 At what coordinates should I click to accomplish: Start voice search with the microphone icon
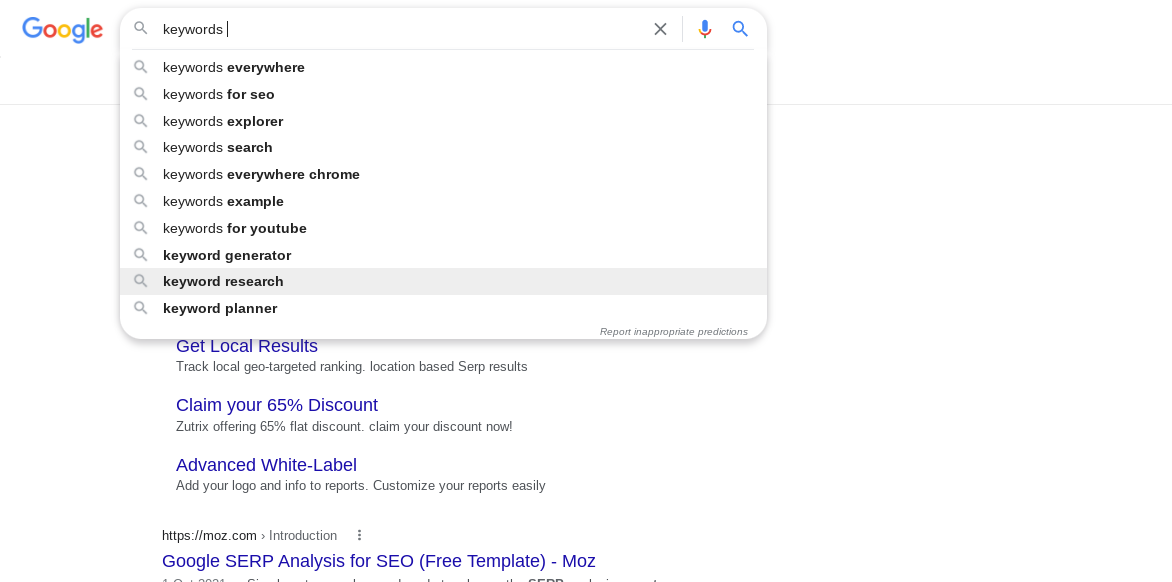(x=704, y=29)
